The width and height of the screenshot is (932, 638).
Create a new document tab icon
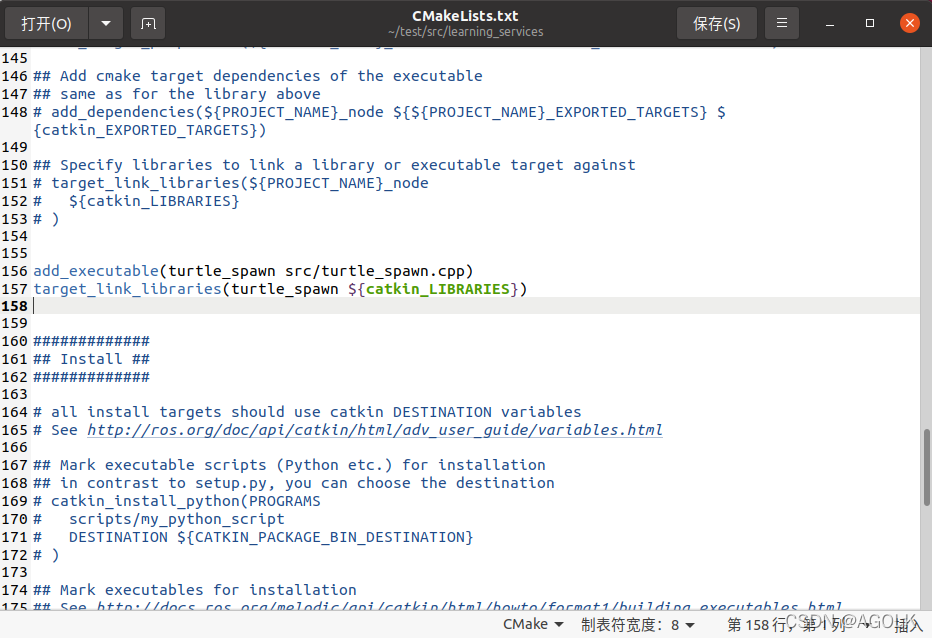tap(148, 24)
